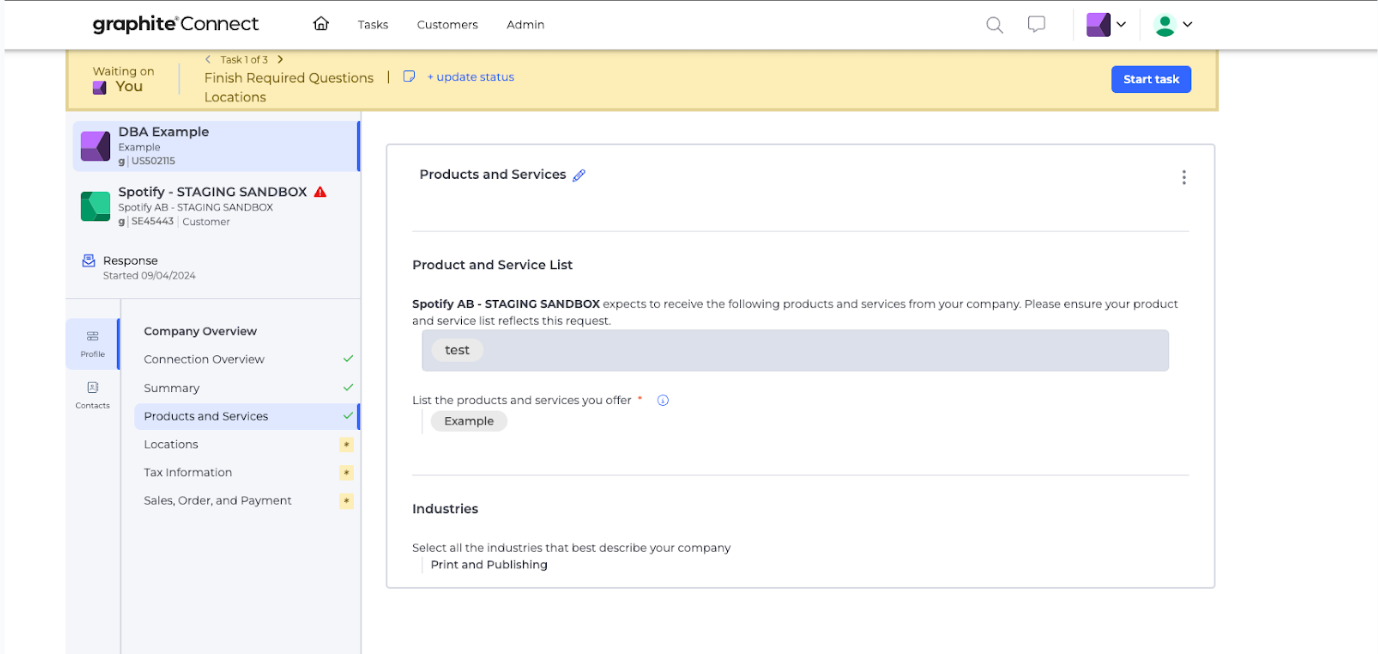Click the checkmark beside Connection Overview
The width and height of the screenshot is (1378, 654).
tap(347, 358)
